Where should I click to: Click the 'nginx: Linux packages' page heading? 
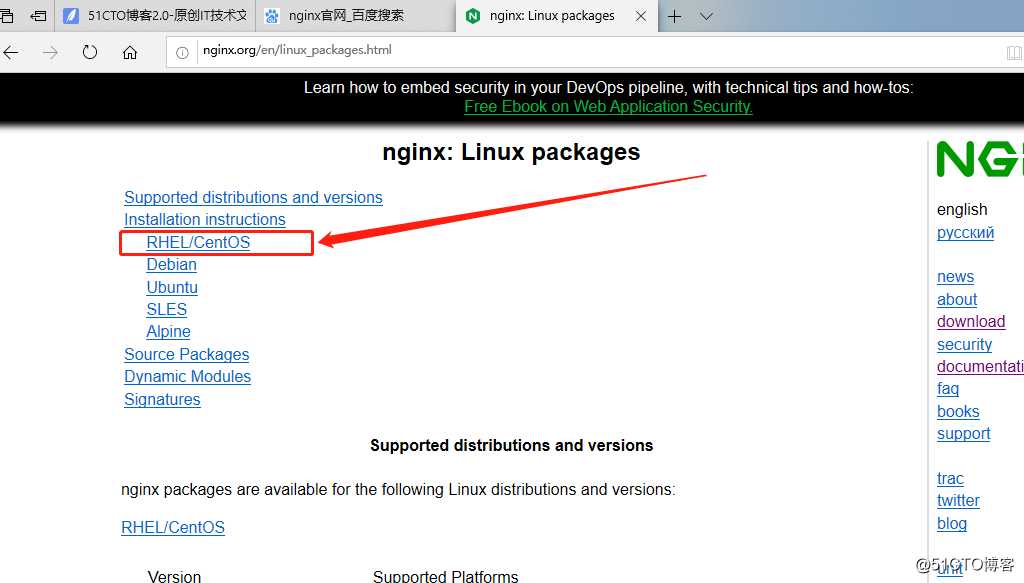511,152
